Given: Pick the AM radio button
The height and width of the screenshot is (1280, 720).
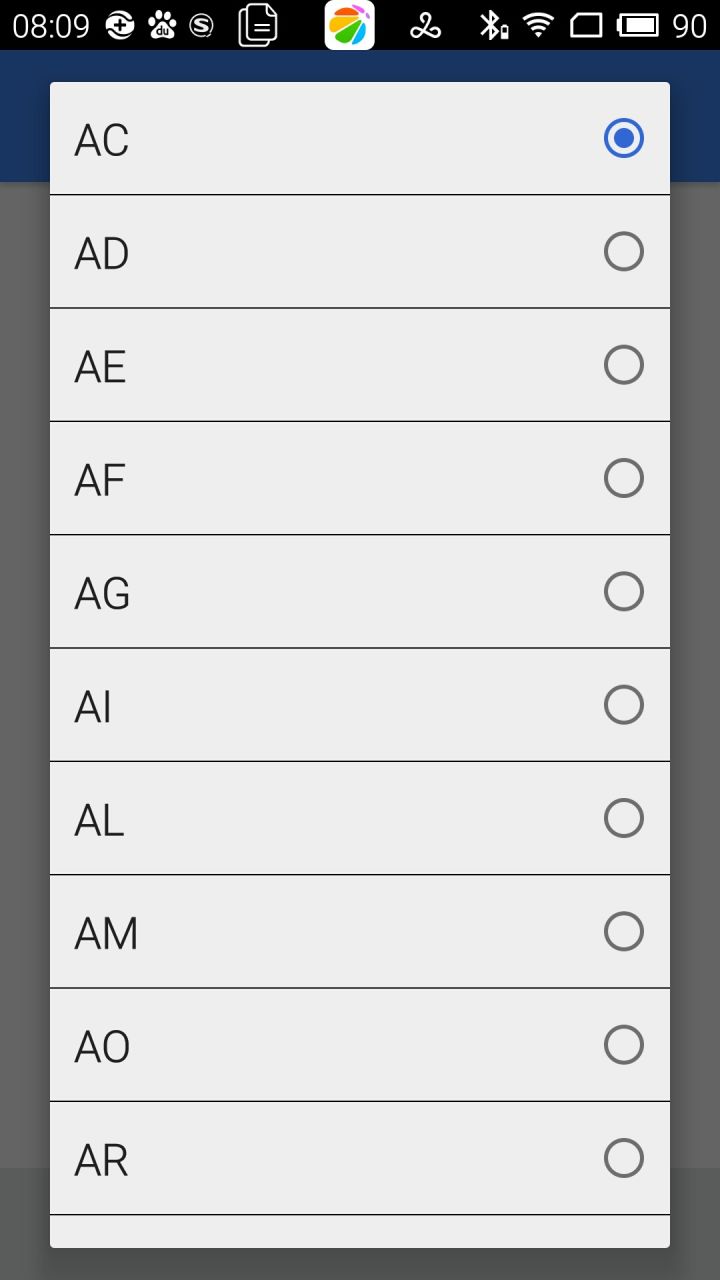Looking at the screenshot, I should coord(624,931).
